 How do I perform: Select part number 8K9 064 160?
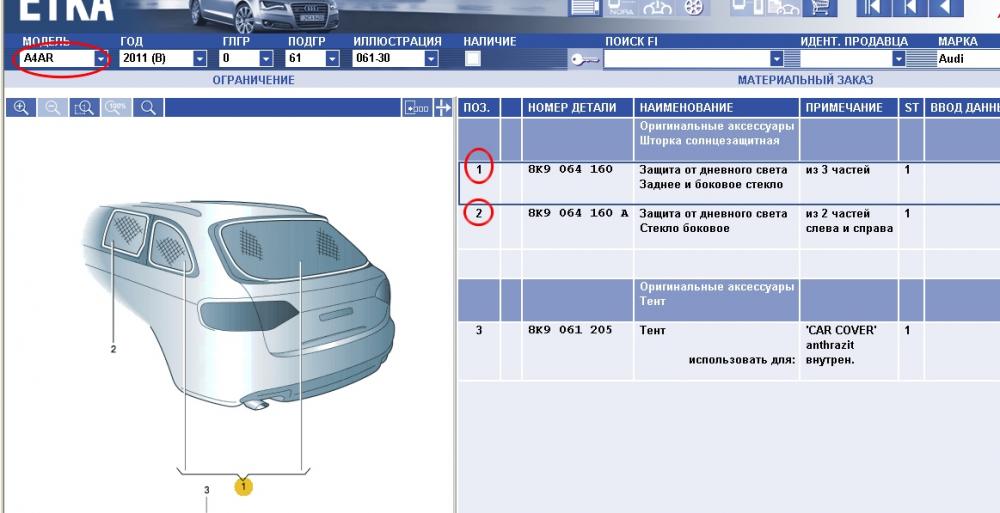[570, 170]
